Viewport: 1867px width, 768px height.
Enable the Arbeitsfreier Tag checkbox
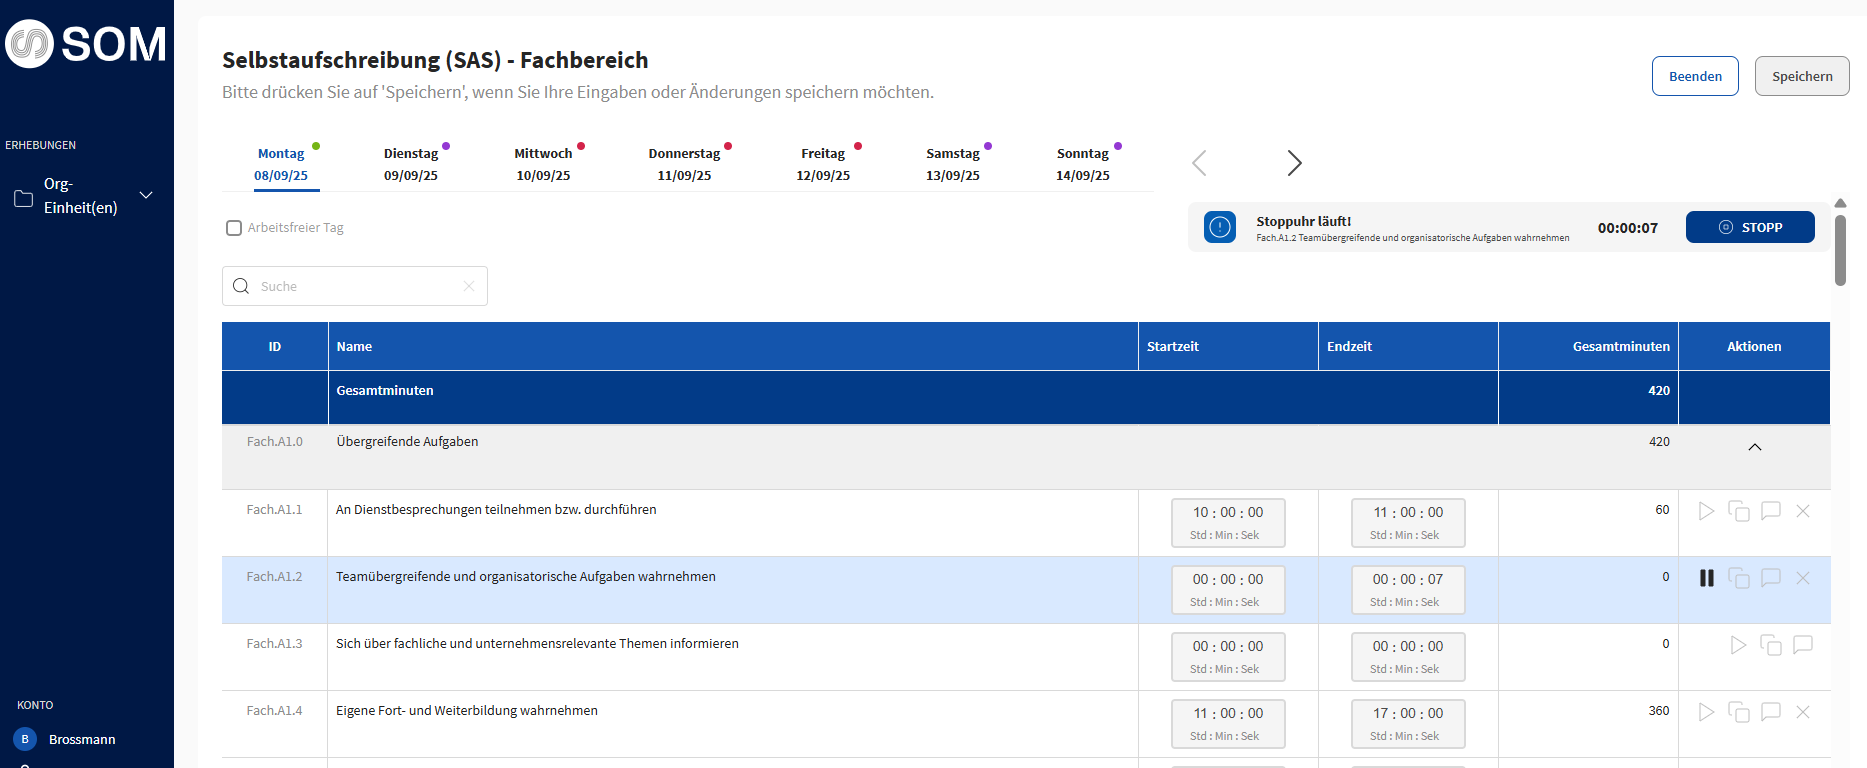pos(234,228)
